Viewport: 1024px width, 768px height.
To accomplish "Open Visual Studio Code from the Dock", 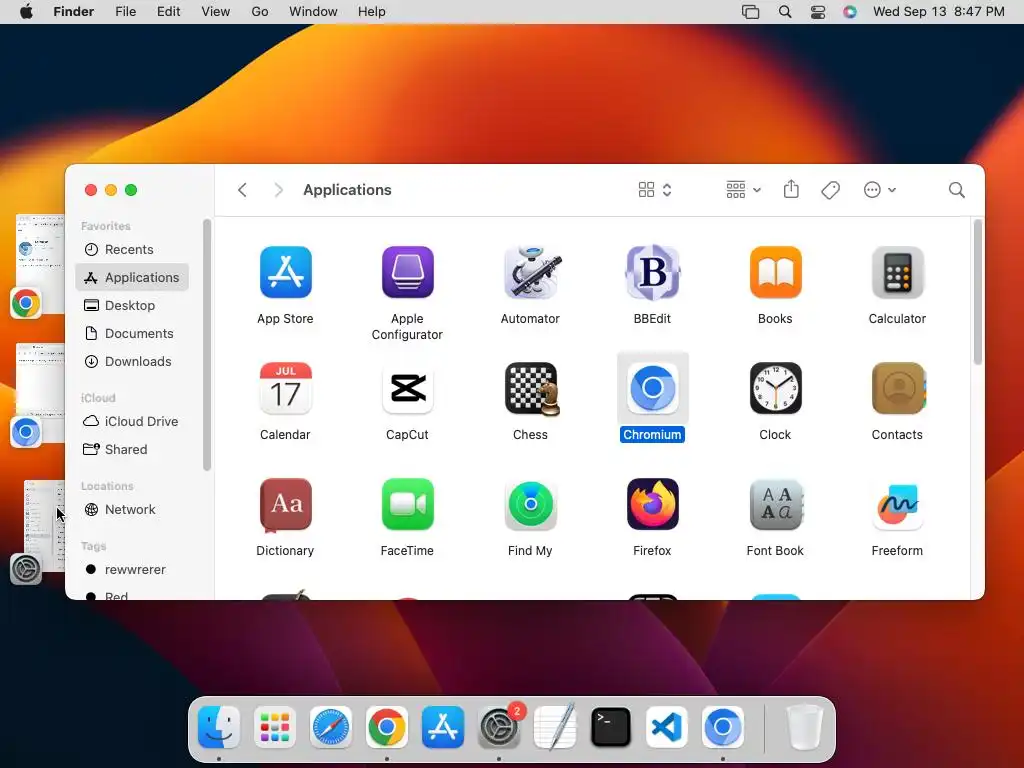I will pyautogui.click(x=667, y=727).
